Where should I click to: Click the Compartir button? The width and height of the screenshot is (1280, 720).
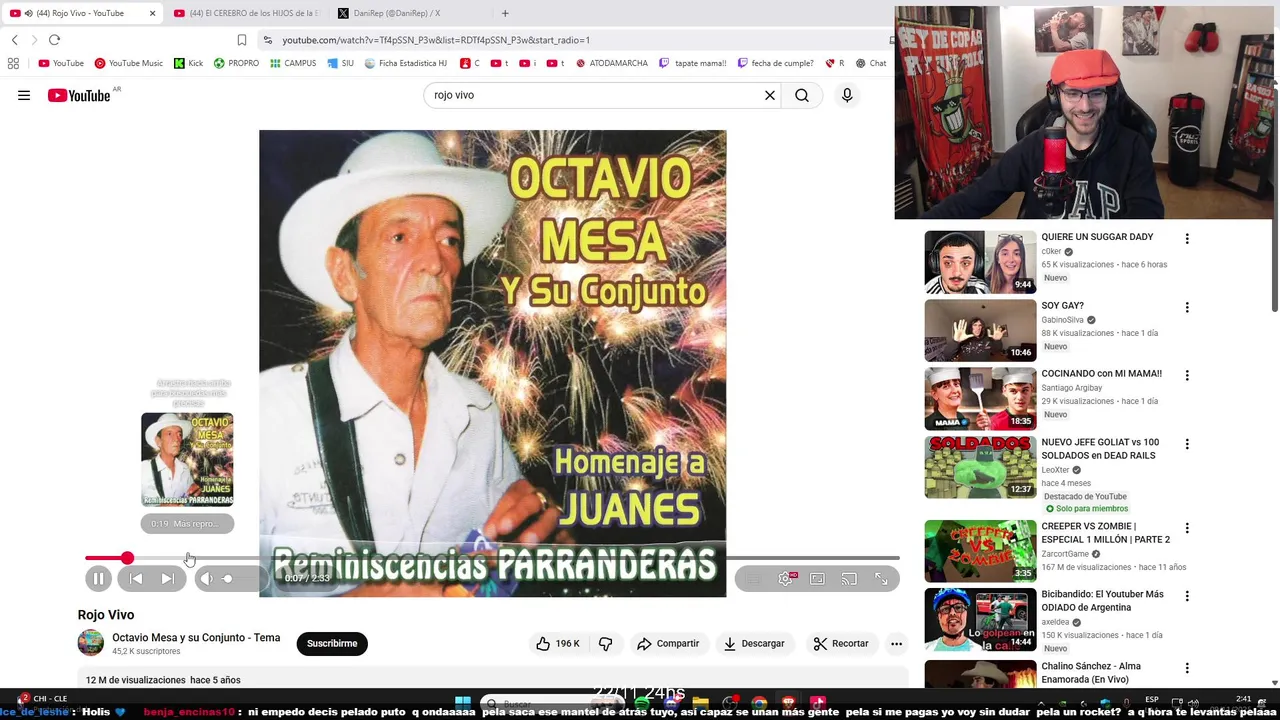(x=668, y=643)
